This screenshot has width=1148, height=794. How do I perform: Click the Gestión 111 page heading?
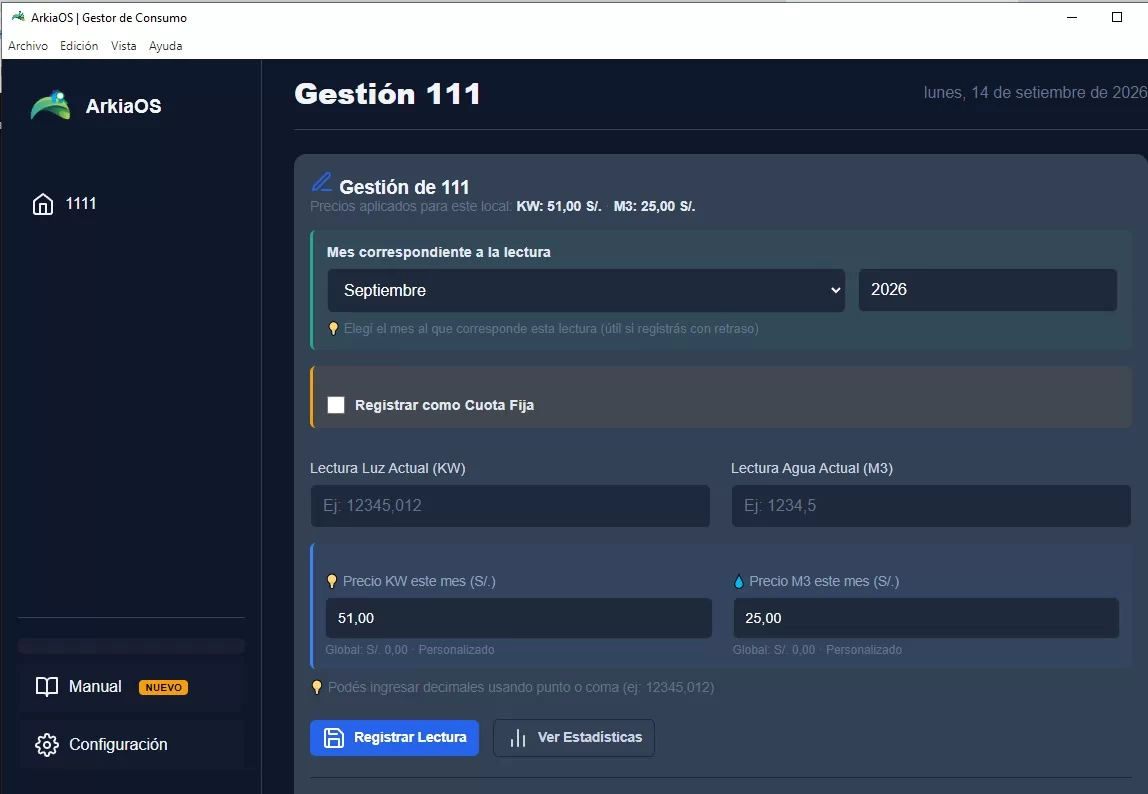(387, 94)
